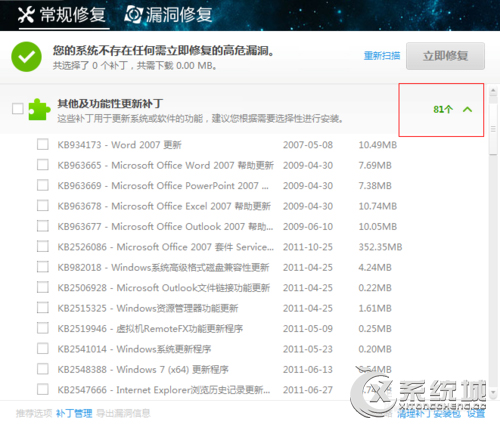Check the KB963665 Office Word 帮助更新 checkbox
Viewport: 500px width, 425px height.
[x=43, y=165]
